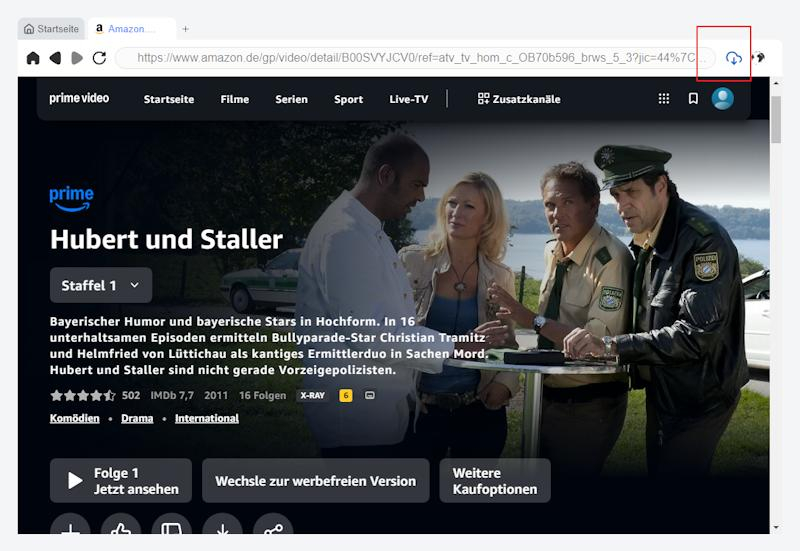This screenshot has width=800, height=551.
Task: Open the Zusatzkanäle menu
Action: (x=519, y=99)
